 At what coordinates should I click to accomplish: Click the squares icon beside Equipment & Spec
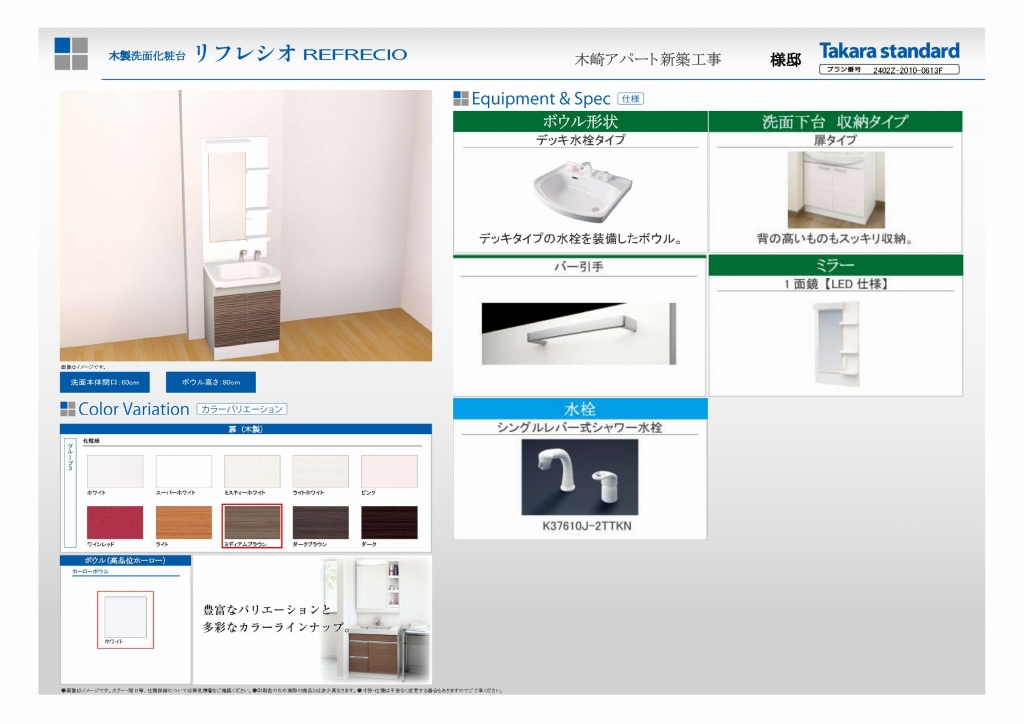pyautogui.click(x=460, y=98)
